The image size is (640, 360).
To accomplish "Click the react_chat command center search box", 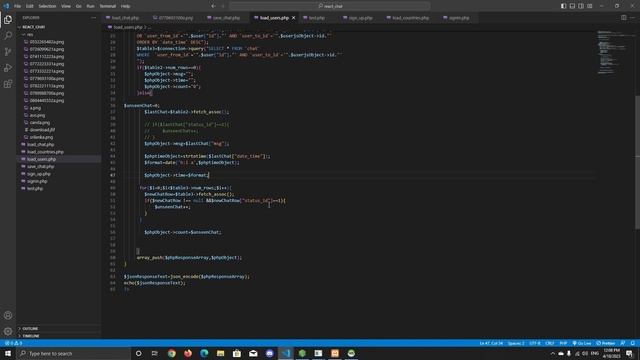I will tap(330, 6).
